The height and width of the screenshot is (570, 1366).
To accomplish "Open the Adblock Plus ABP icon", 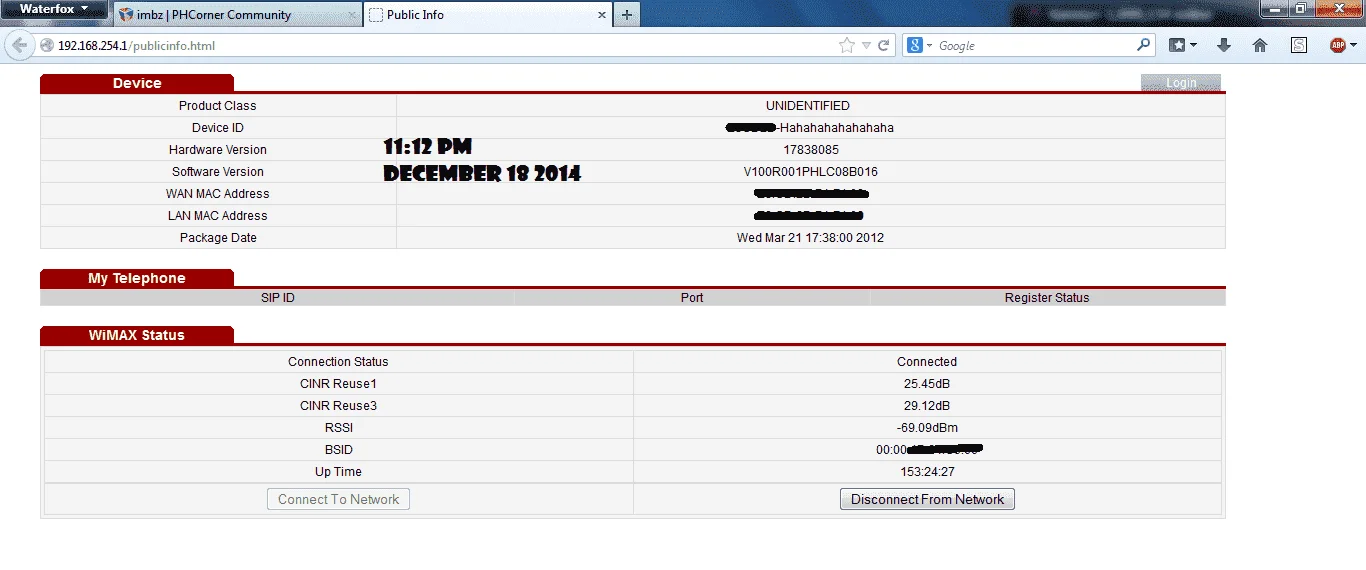I will (1337, 45).
